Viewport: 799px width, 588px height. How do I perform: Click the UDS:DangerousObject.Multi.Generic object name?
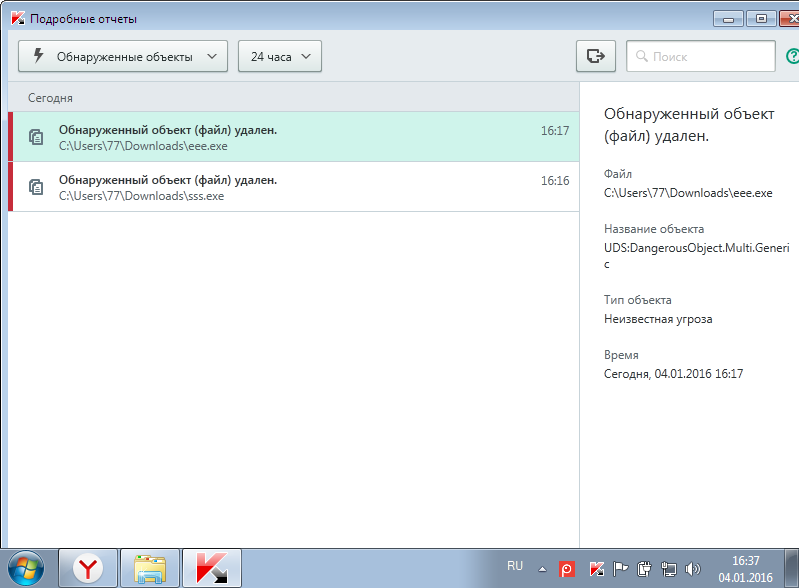coord(696,255)
